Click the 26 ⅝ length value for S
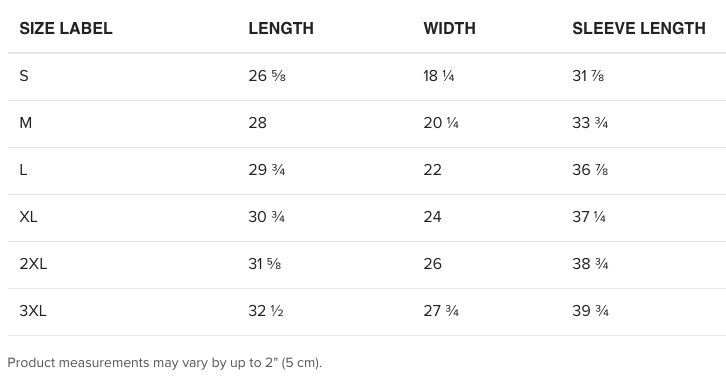Viewport: 726px width, 385px height. 267,75
